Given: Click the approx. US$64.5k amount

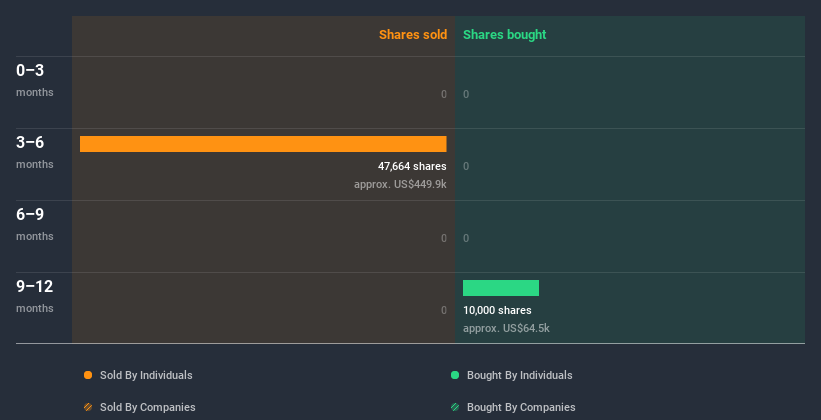Looking at the screenshot, I should tap(506, 328).
